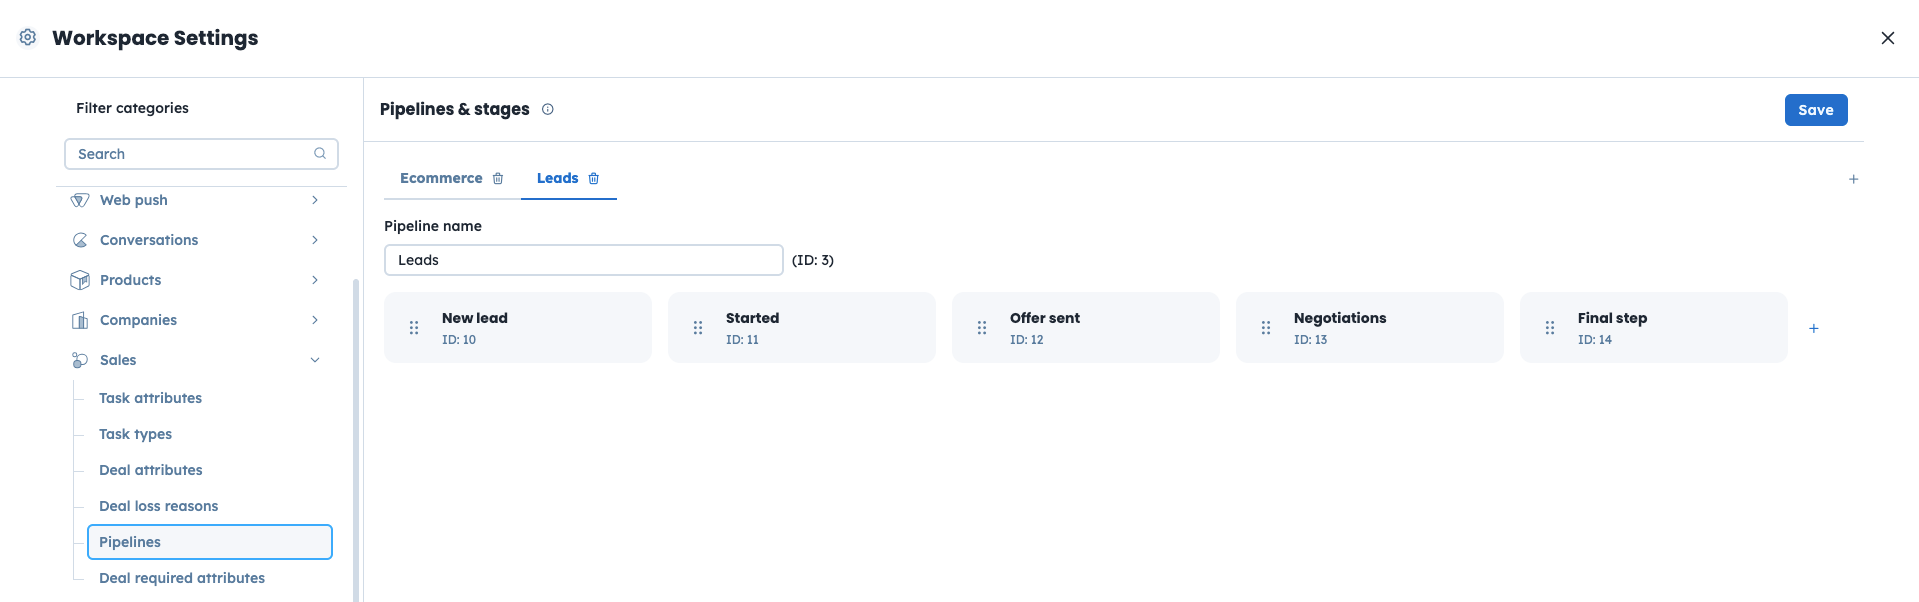Add a new stage after Final step

click(x=1813, y=328)
